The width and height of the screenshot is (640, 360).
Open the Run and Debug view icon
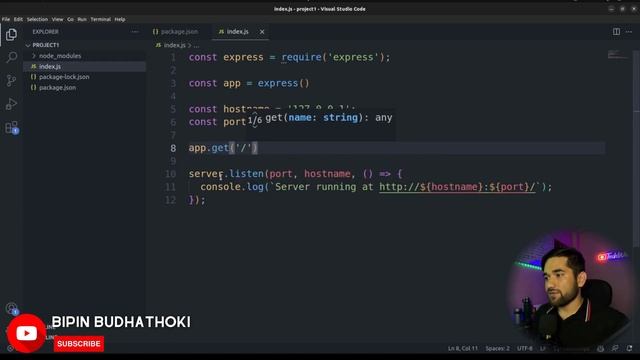11,104
